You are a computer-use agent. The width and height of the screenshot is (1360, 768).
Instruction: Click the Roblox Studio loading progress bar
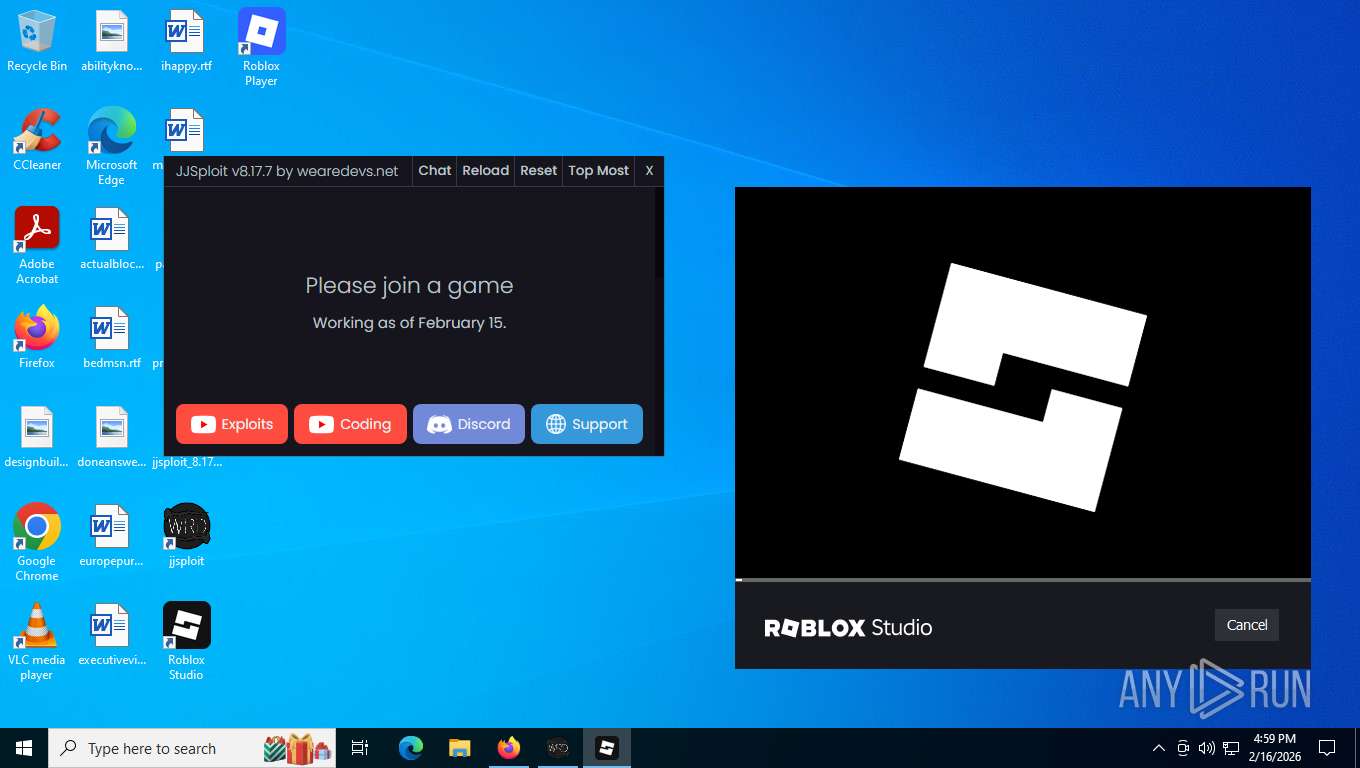pos(1023,579)
